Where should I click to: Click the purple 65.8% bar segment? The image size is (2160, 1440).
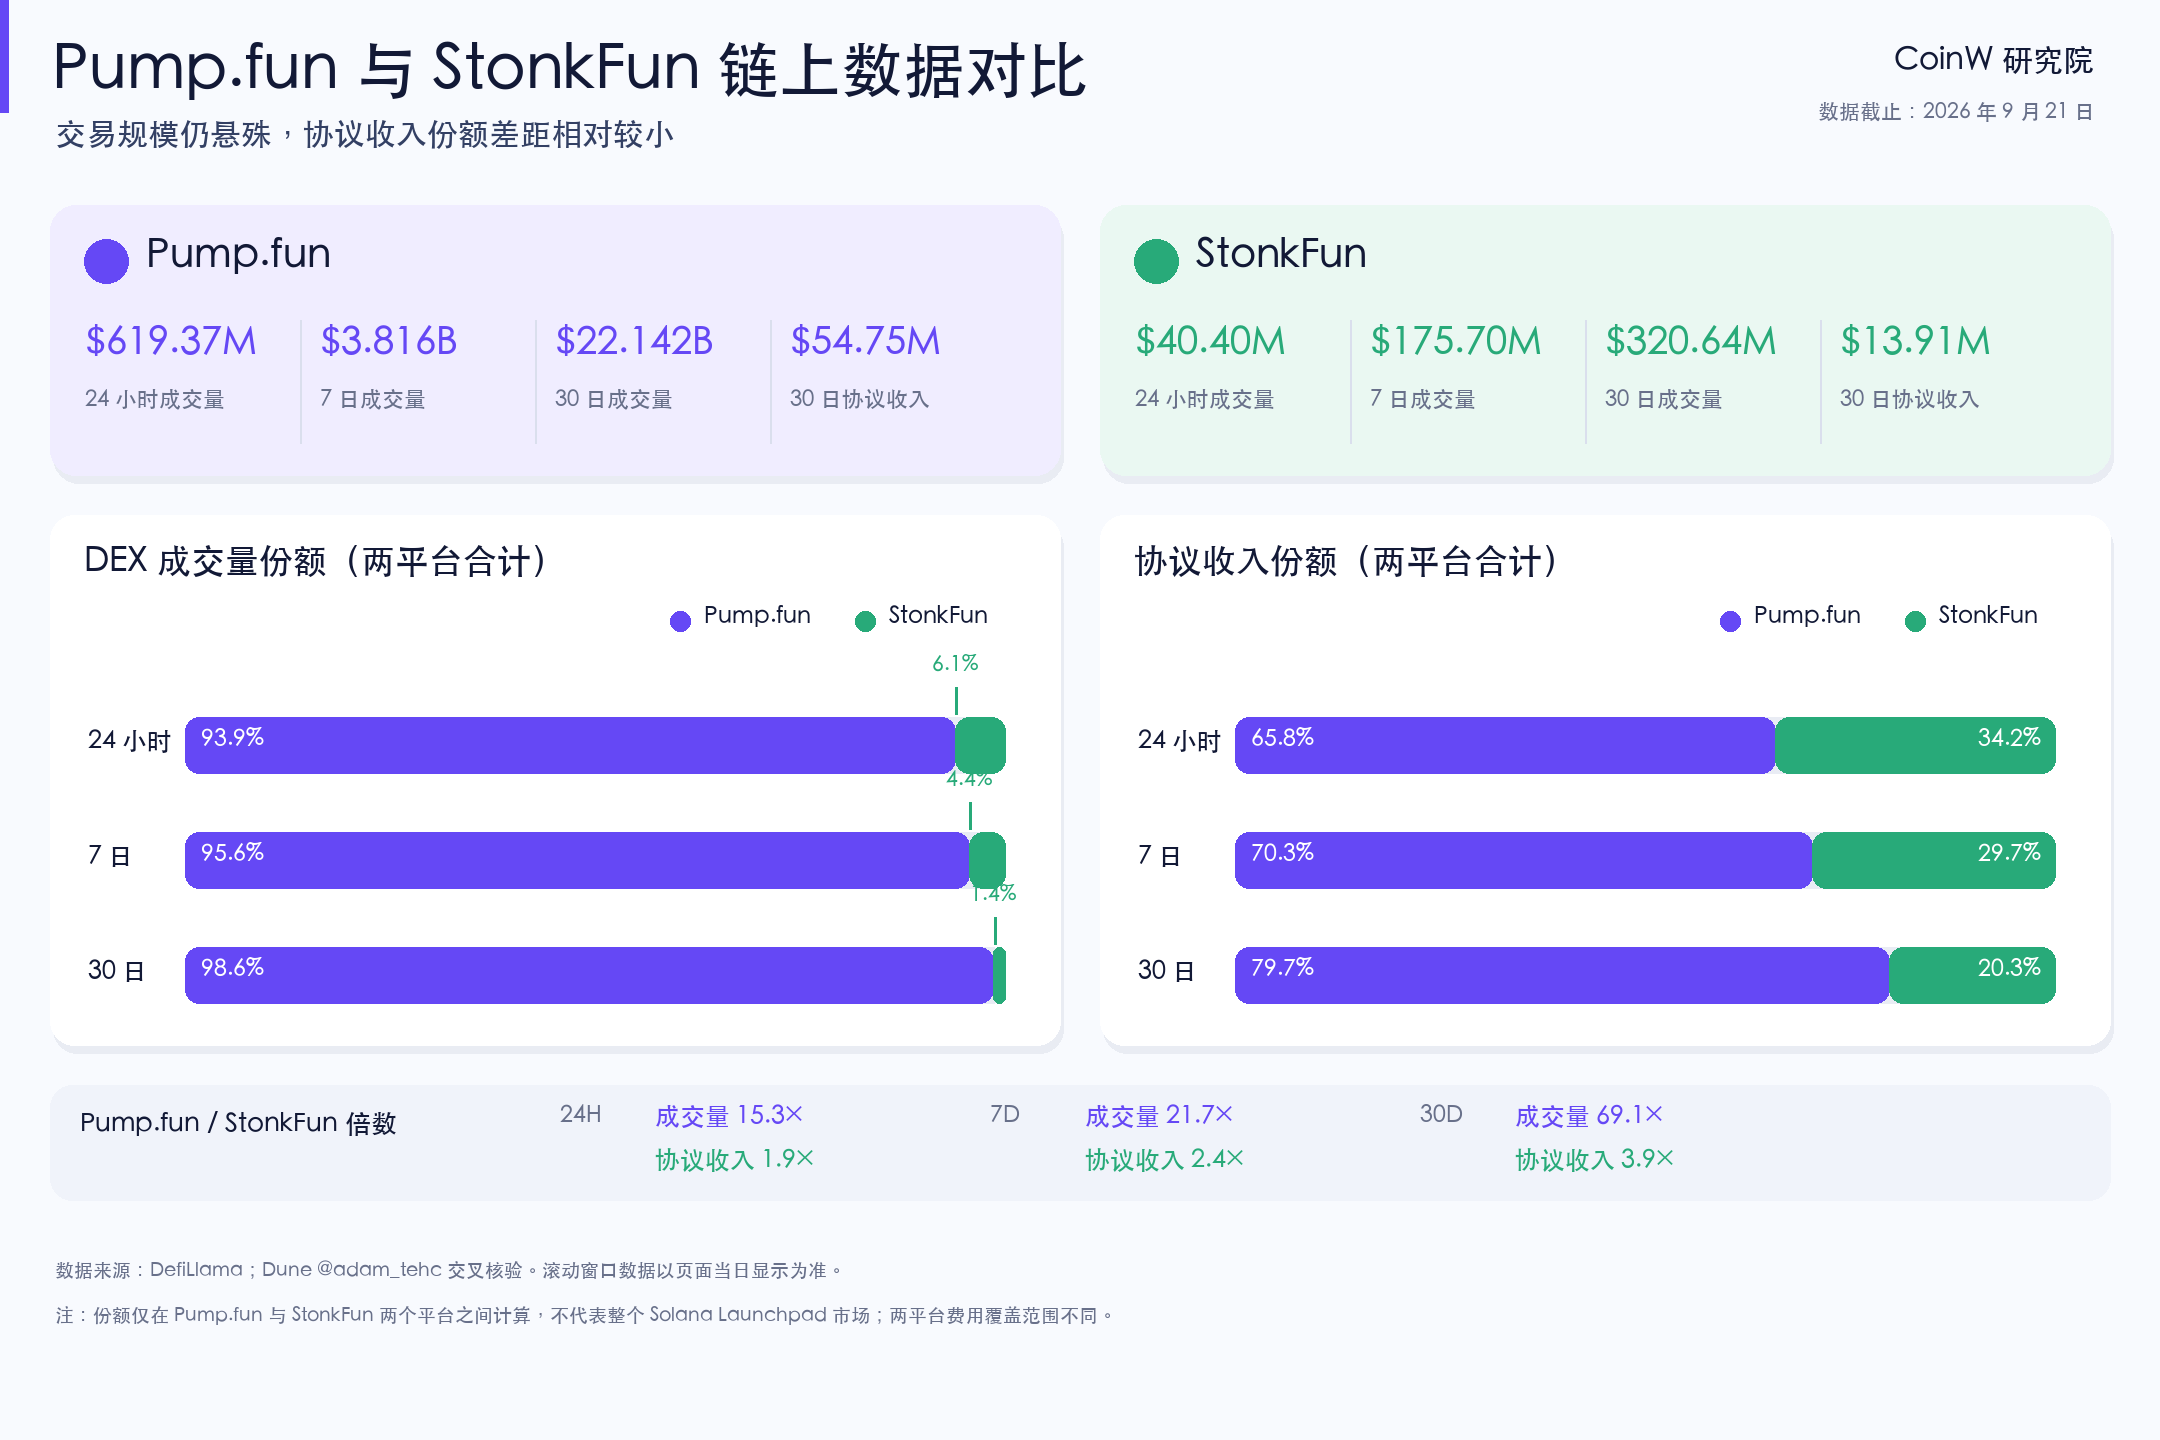coord(1505,745)
